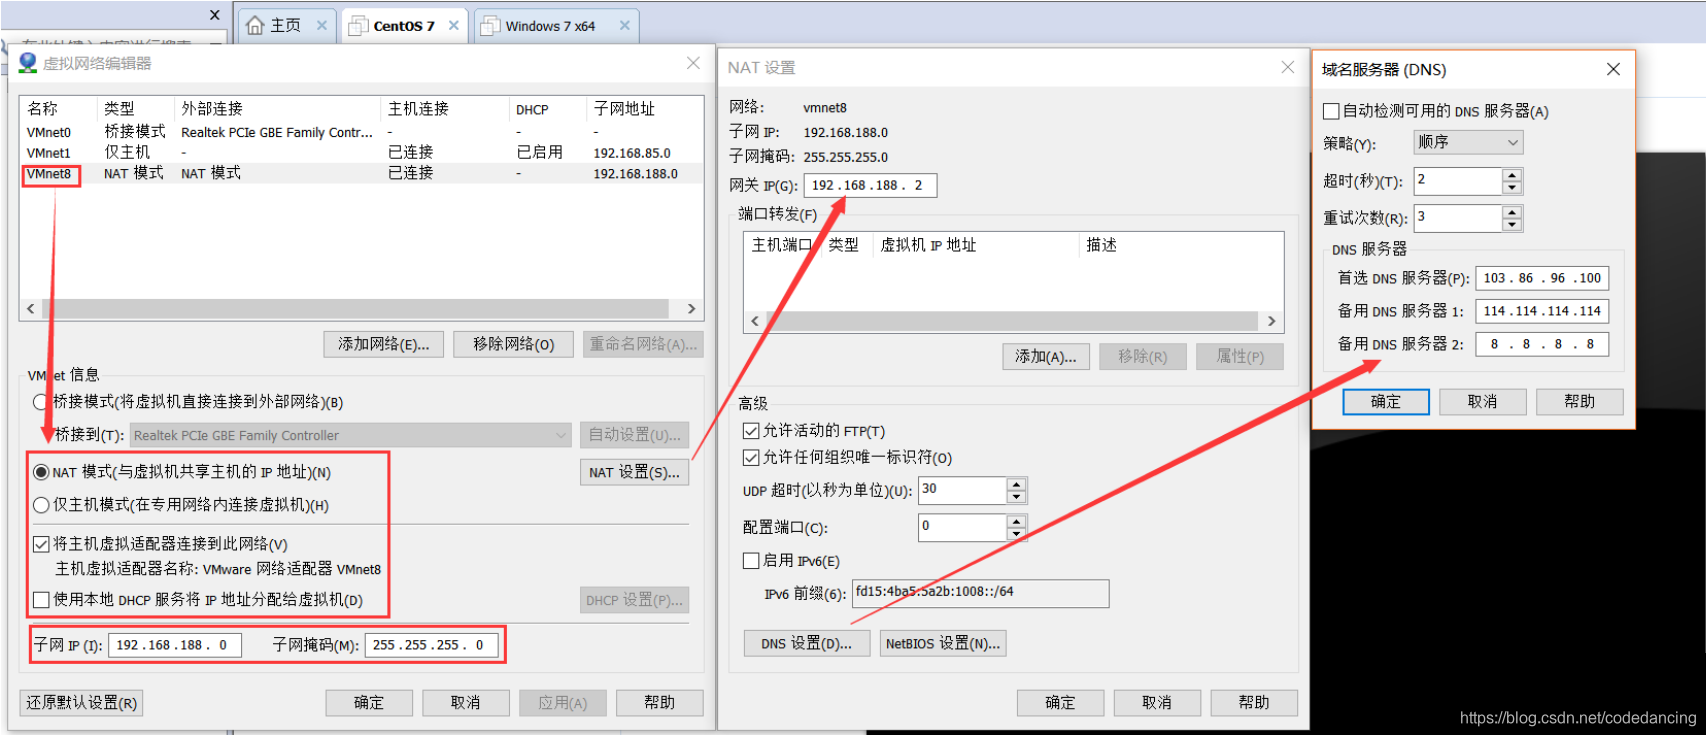Increase 配置端口 with up arrow
This screenshot has height=737, width=1706.
click(x=1017, y=521)
